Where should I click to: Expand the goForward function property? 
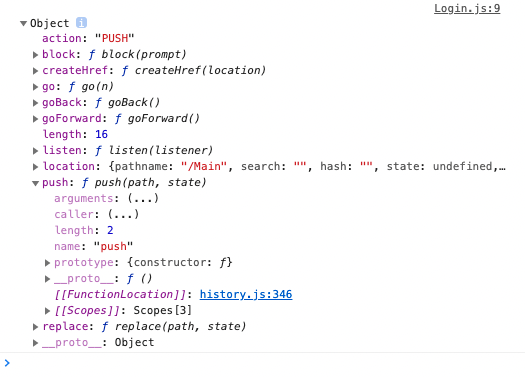35,119
